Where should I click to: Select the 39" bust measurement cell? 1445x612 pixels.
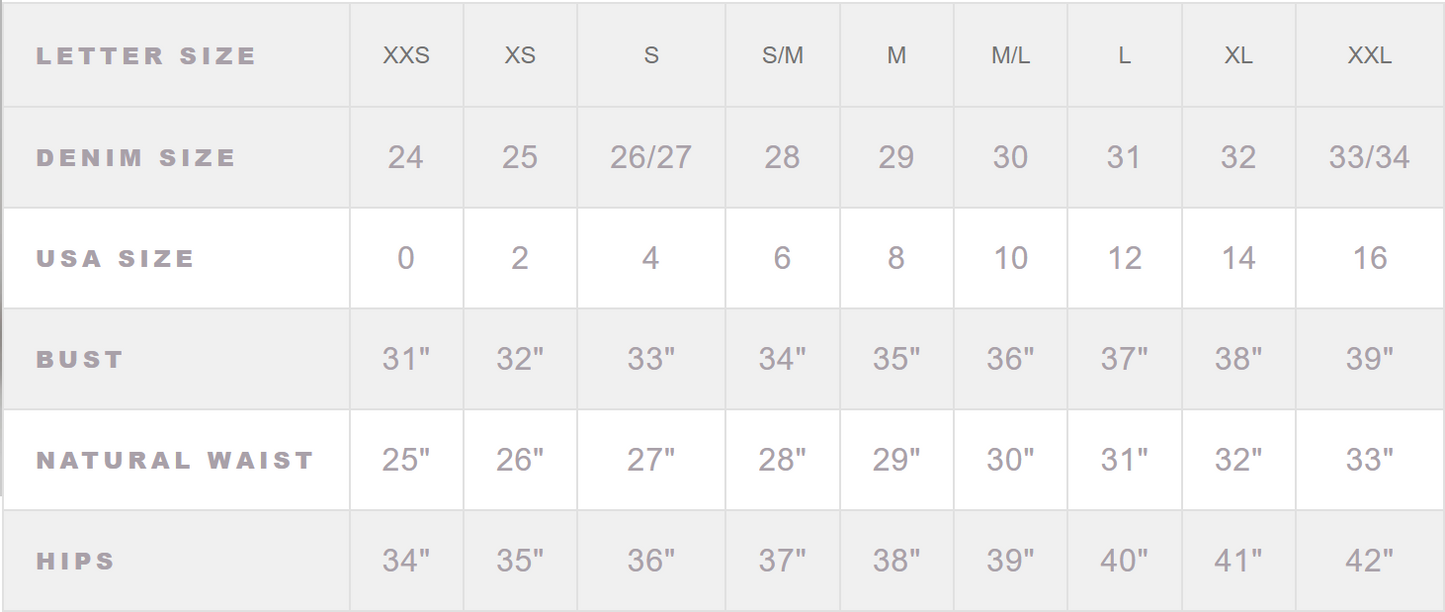click(1369, 359)
